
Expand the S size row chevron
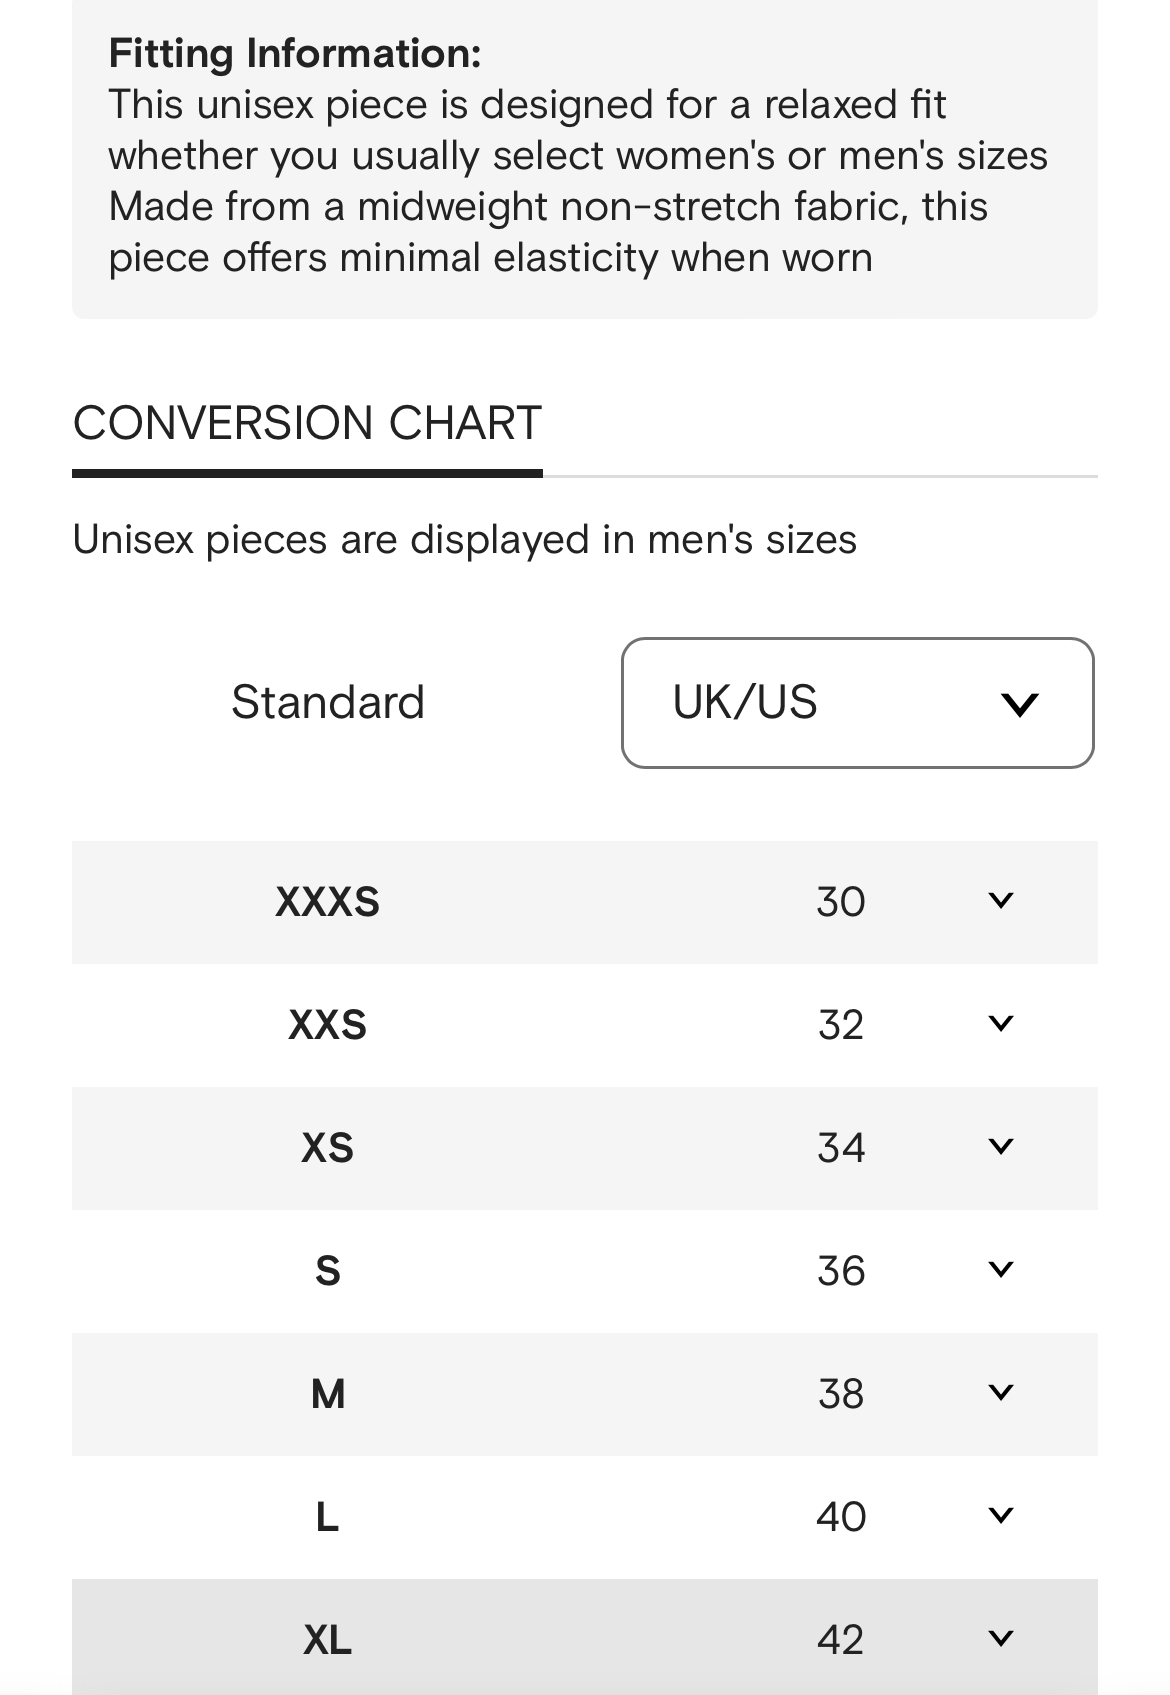point(1000,1270)
